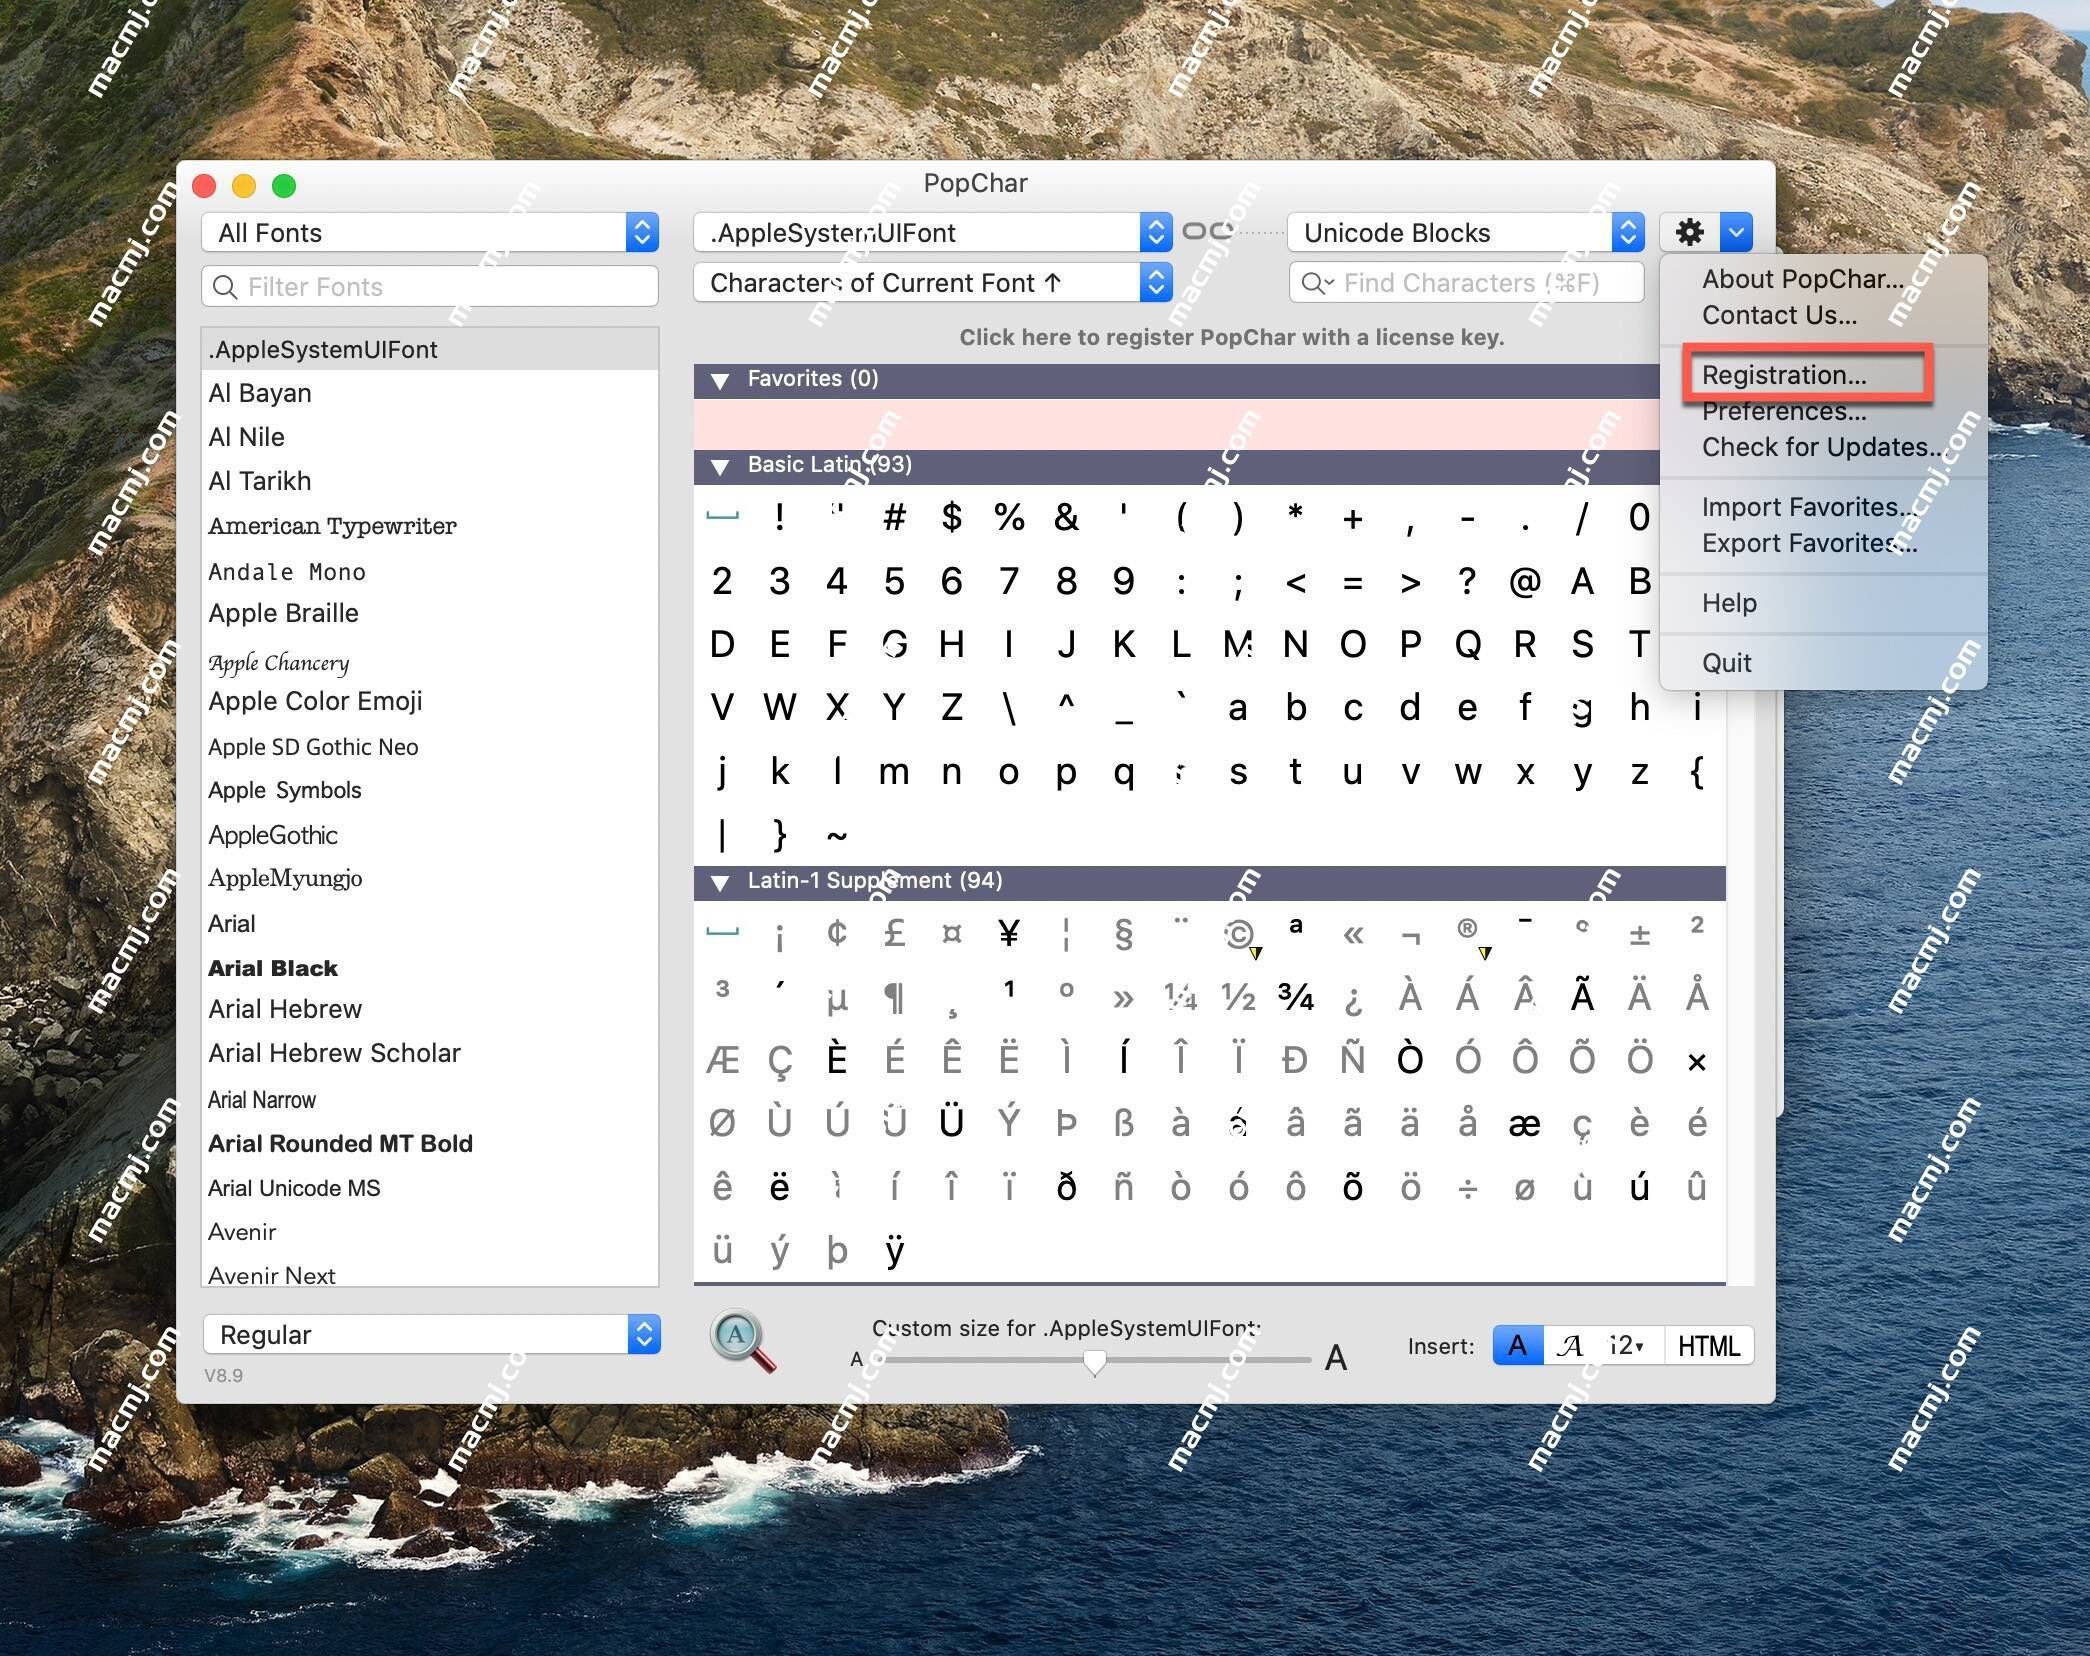Screen dimensions: 2090x1656
Task: Select the pilcrow ¶ character
Action: click(894, 997)
